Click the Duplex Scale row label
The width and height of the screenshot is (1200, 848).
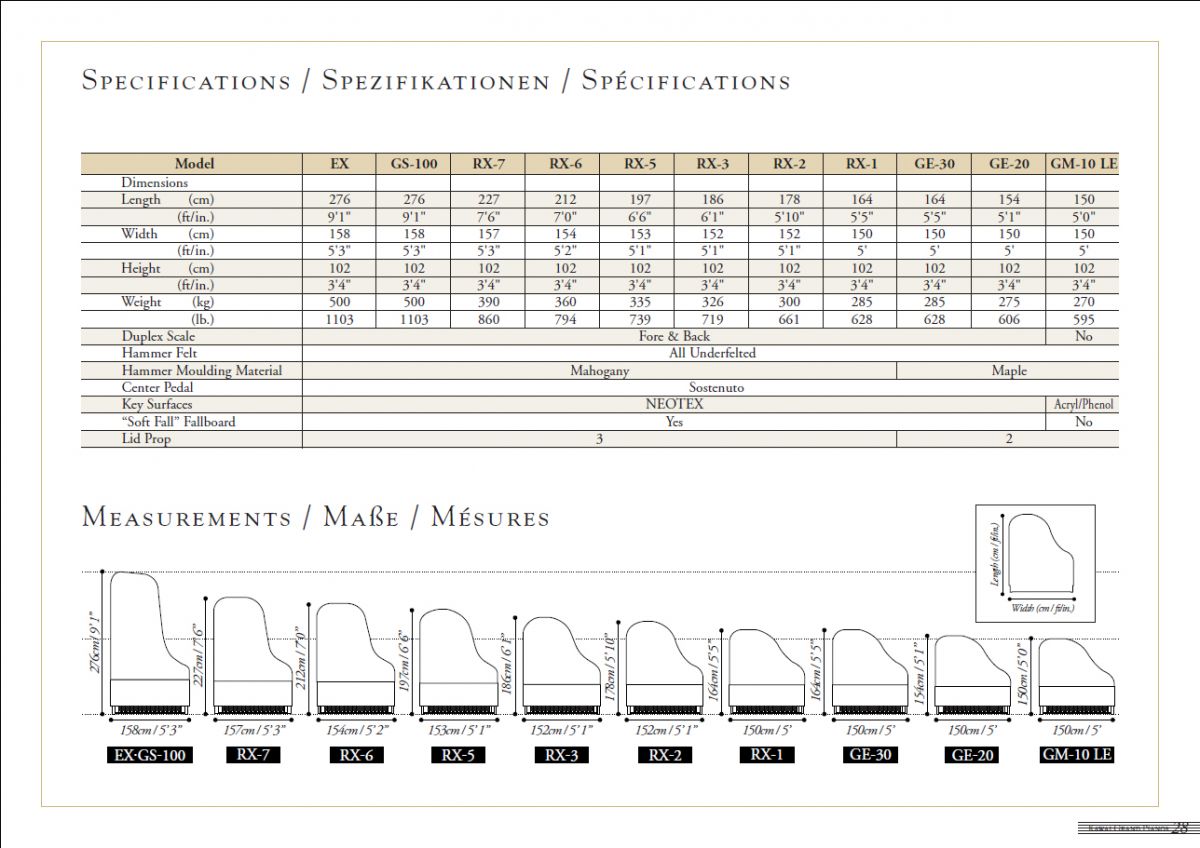(159, 336)
